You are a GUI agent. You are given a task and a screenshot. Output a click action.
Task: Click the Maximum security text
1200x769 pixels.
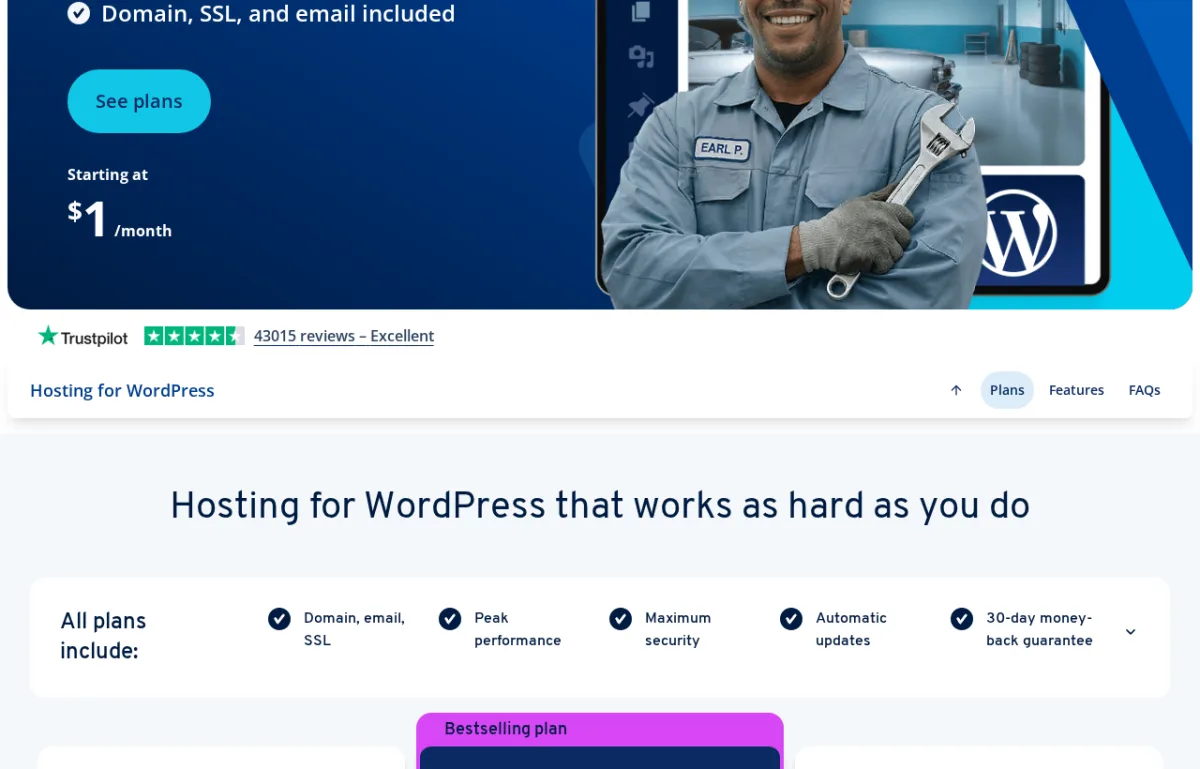click(678, 629)
